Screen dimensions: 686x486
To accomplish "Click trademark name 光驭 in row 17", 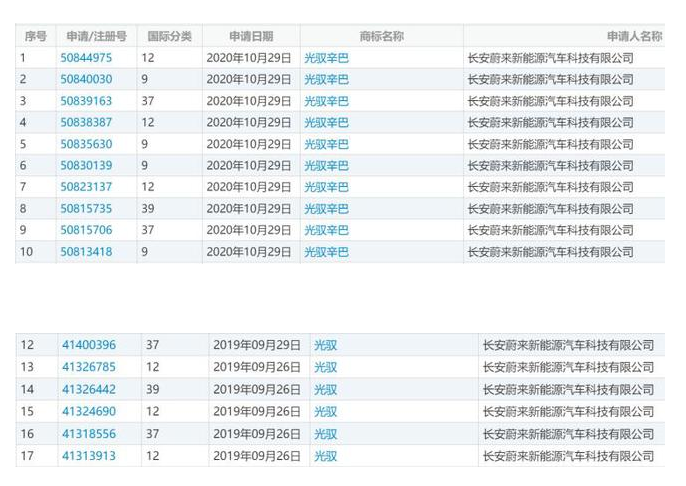I will 326,456.
